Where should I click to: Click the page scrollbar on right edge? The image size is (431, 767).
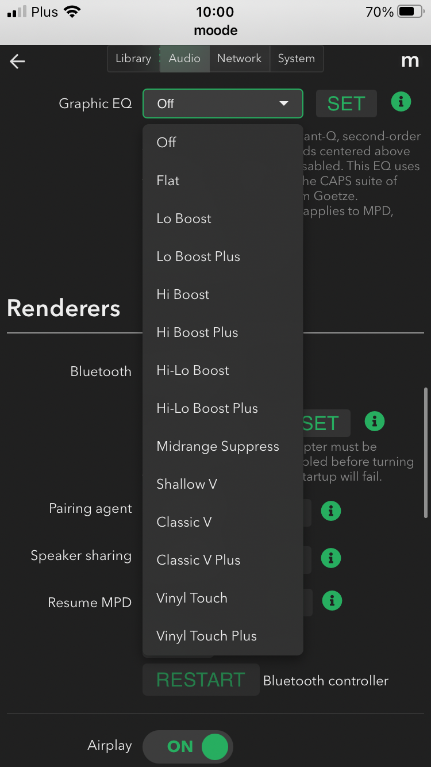coord(426,452)
